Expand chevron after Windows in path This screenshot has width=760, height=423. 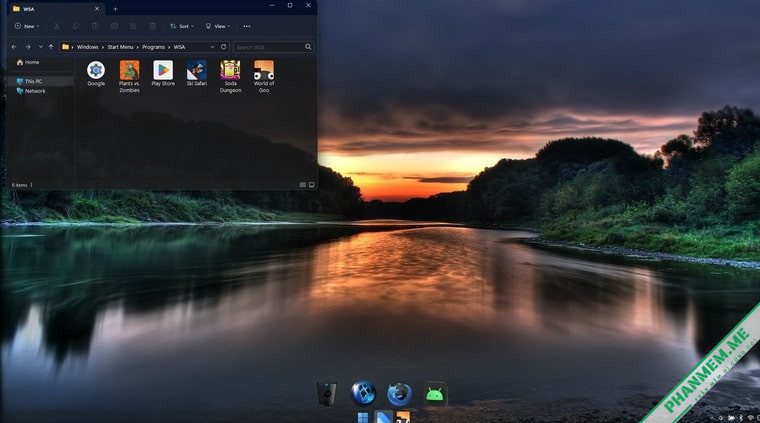pyautogui.click(x=103, y=47)
